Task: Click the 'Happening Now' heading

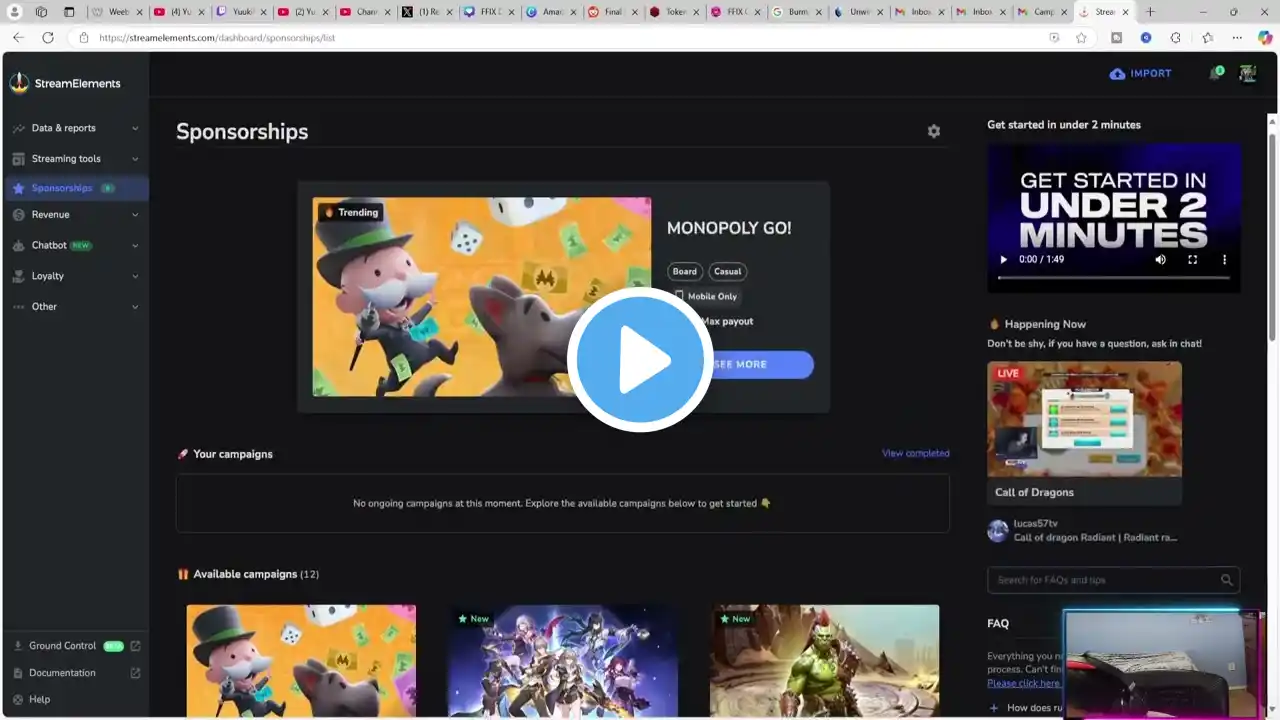Action: click(1045, 324)
